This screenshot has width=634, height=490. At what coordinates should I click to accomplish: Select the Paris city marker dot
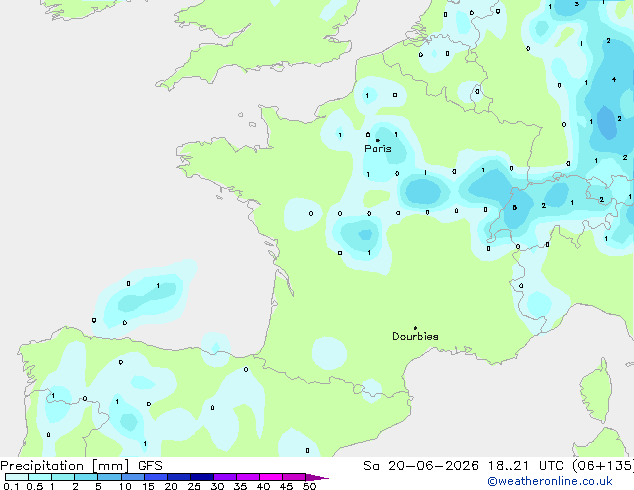click(x=378, y=140)
